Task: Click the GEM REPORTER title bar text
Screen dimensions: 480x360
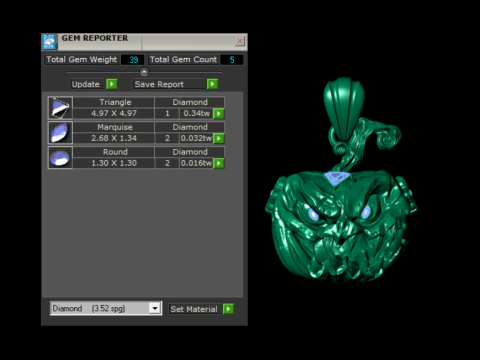Action: (x=95, y=38)
